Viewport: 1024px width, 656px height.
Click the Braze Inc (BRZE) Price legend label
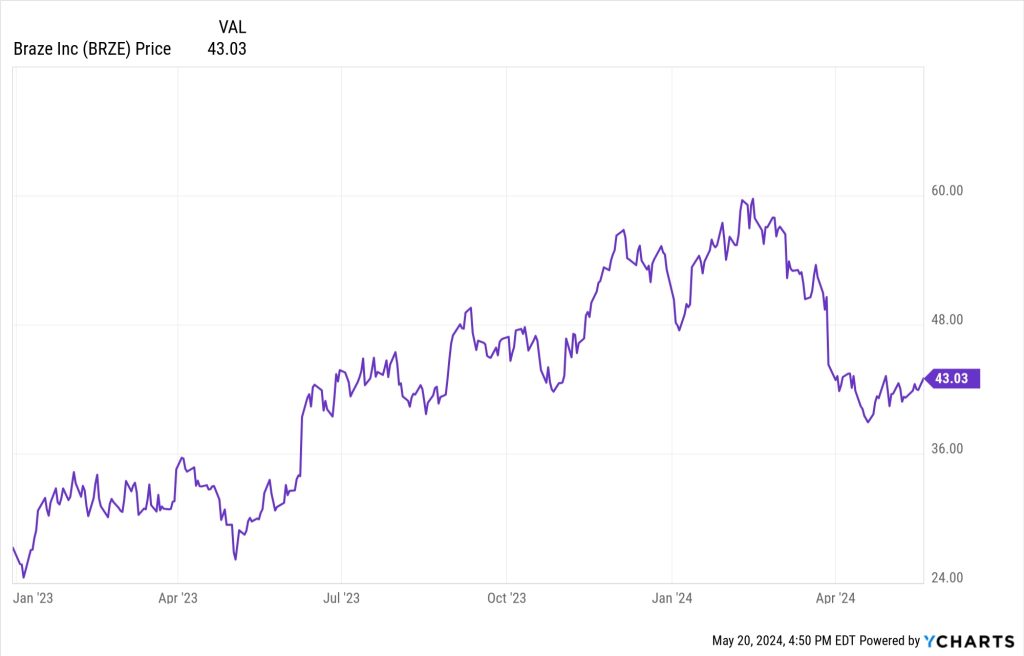(x=92, y=48)
